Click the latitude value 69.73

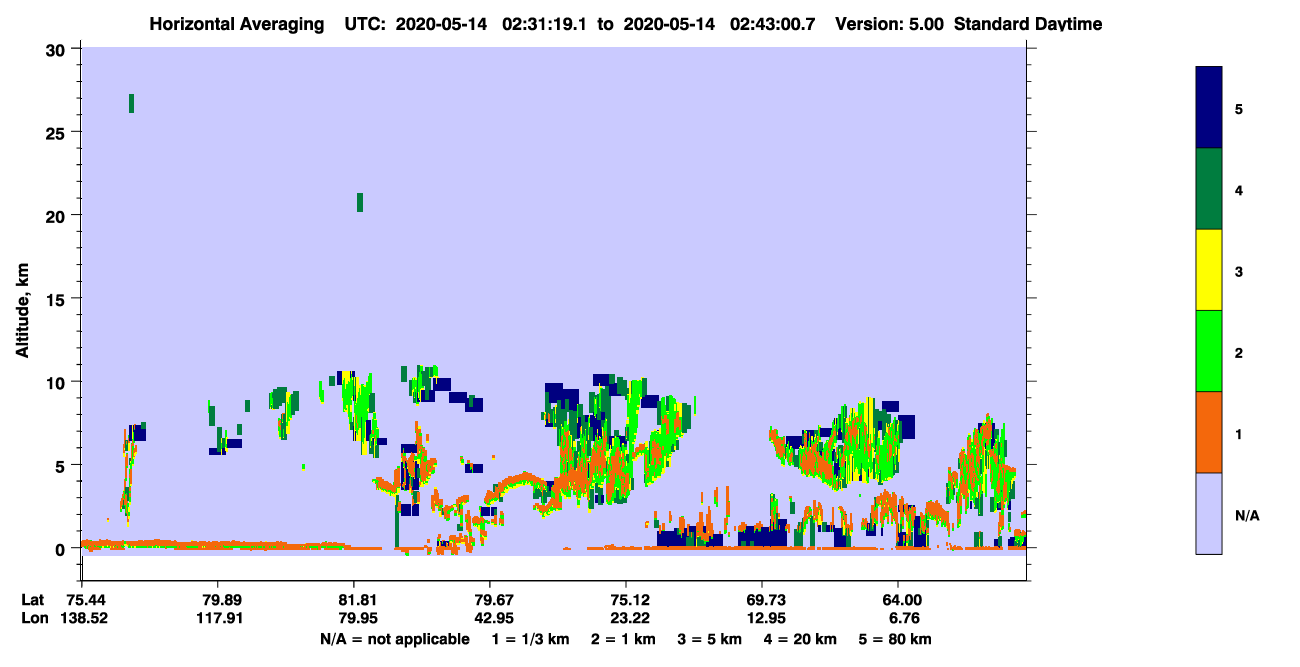(766, 599)
